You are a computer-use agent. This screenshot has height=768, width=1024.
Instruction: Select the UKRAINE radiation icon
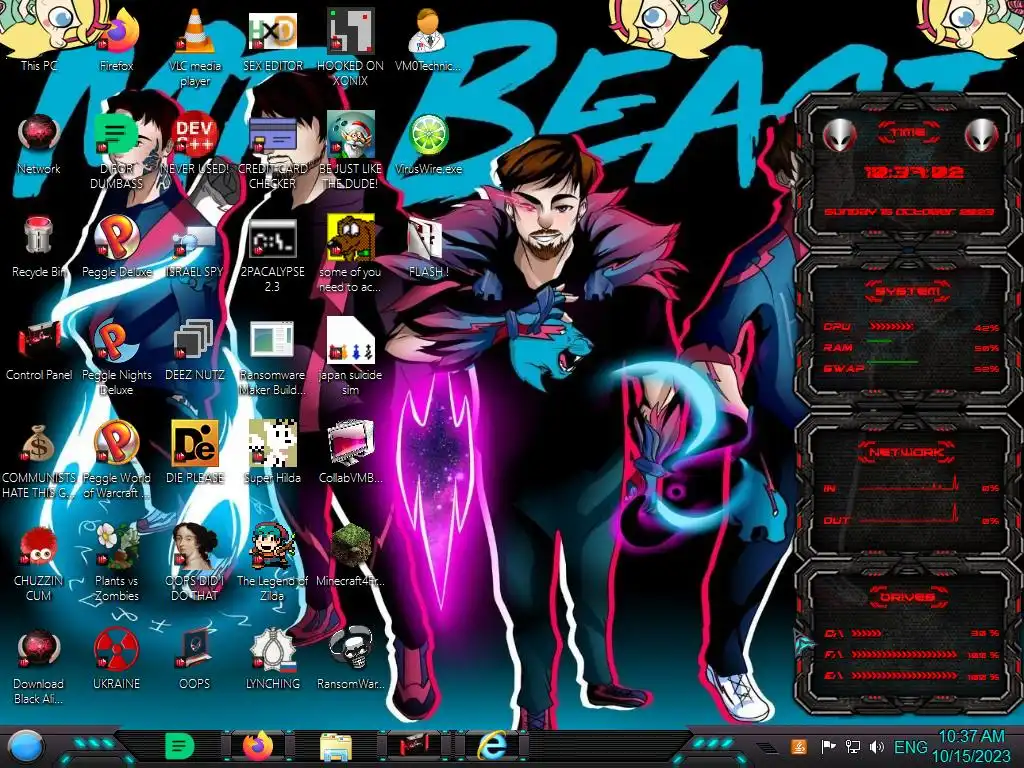click(117, 660)
